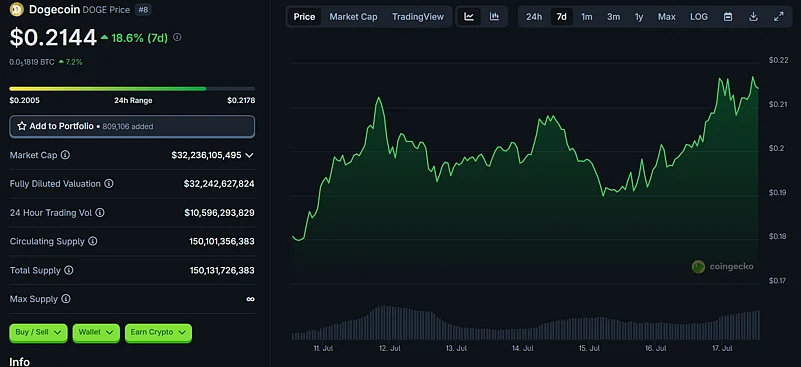Click the Add to Portfolio button
This screenshot has height=367, width=801.
pyautogui.click(x=132, y=126)
